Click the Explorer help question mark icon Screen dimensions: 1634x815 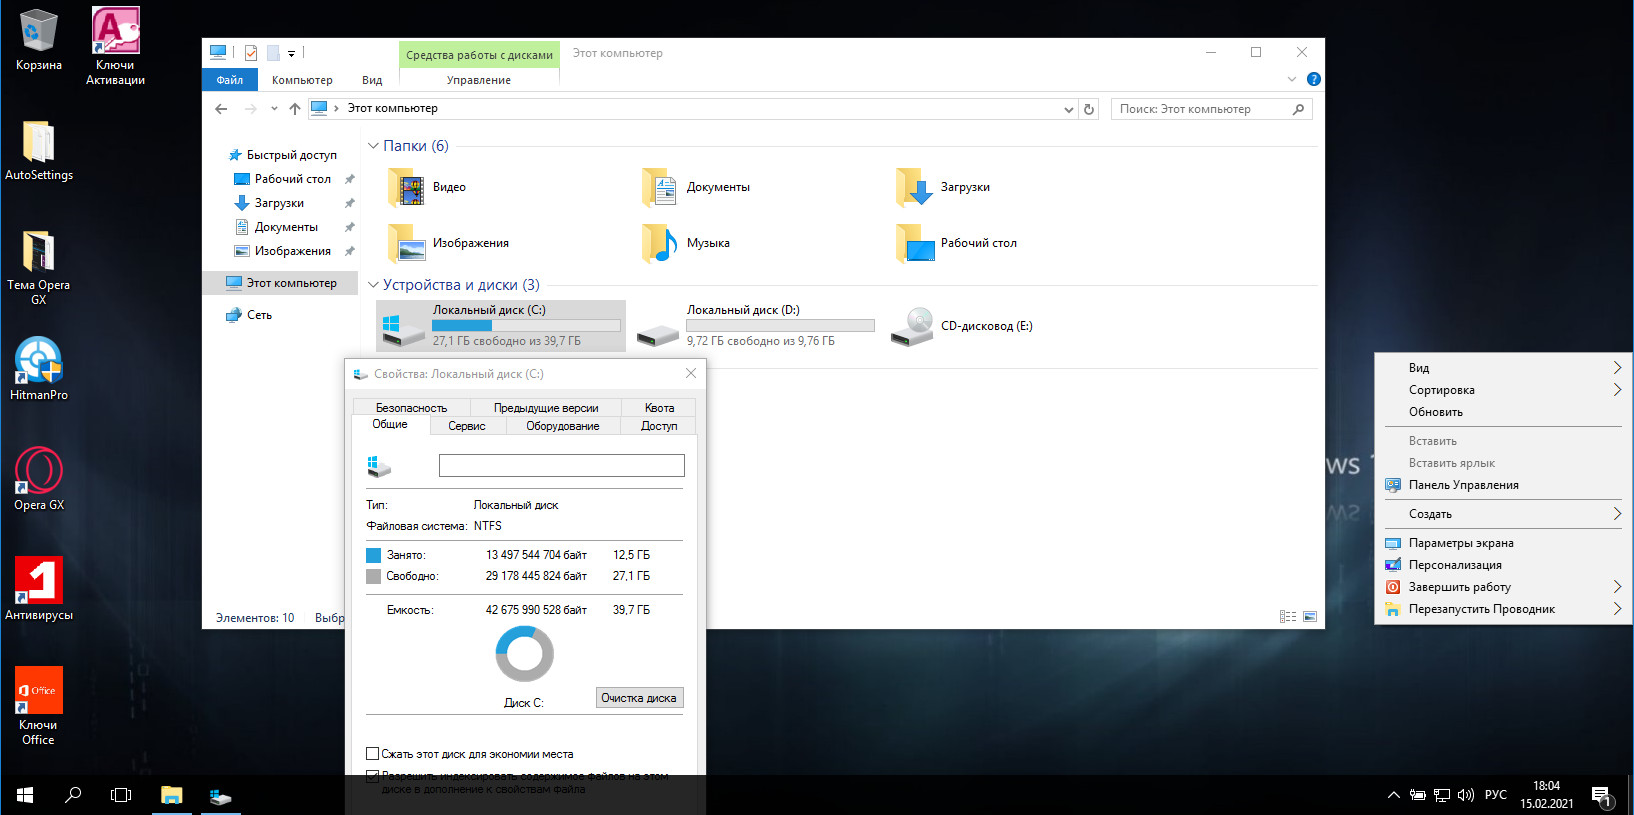click(x=1313, y=79)
